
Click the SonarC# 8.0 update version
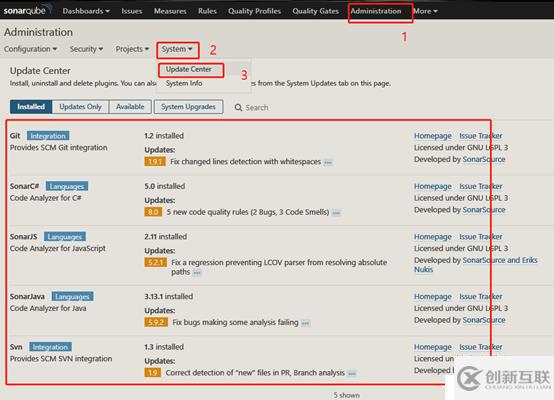coord(153,212)
